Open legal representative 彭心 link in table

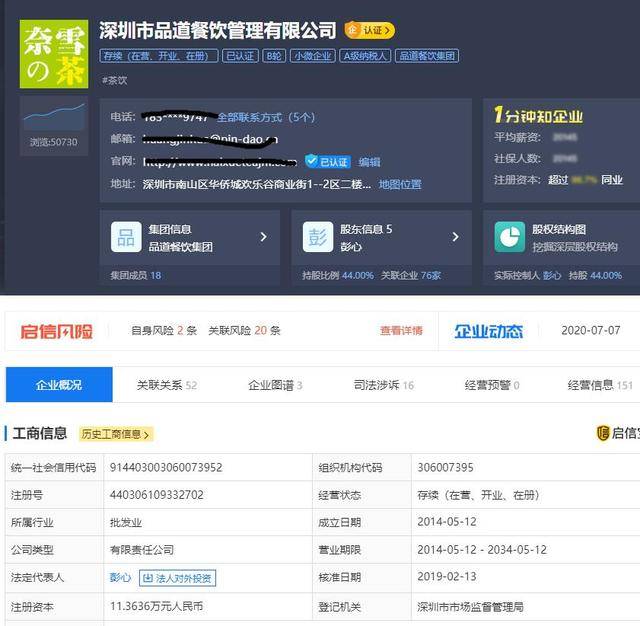(120, 578)
